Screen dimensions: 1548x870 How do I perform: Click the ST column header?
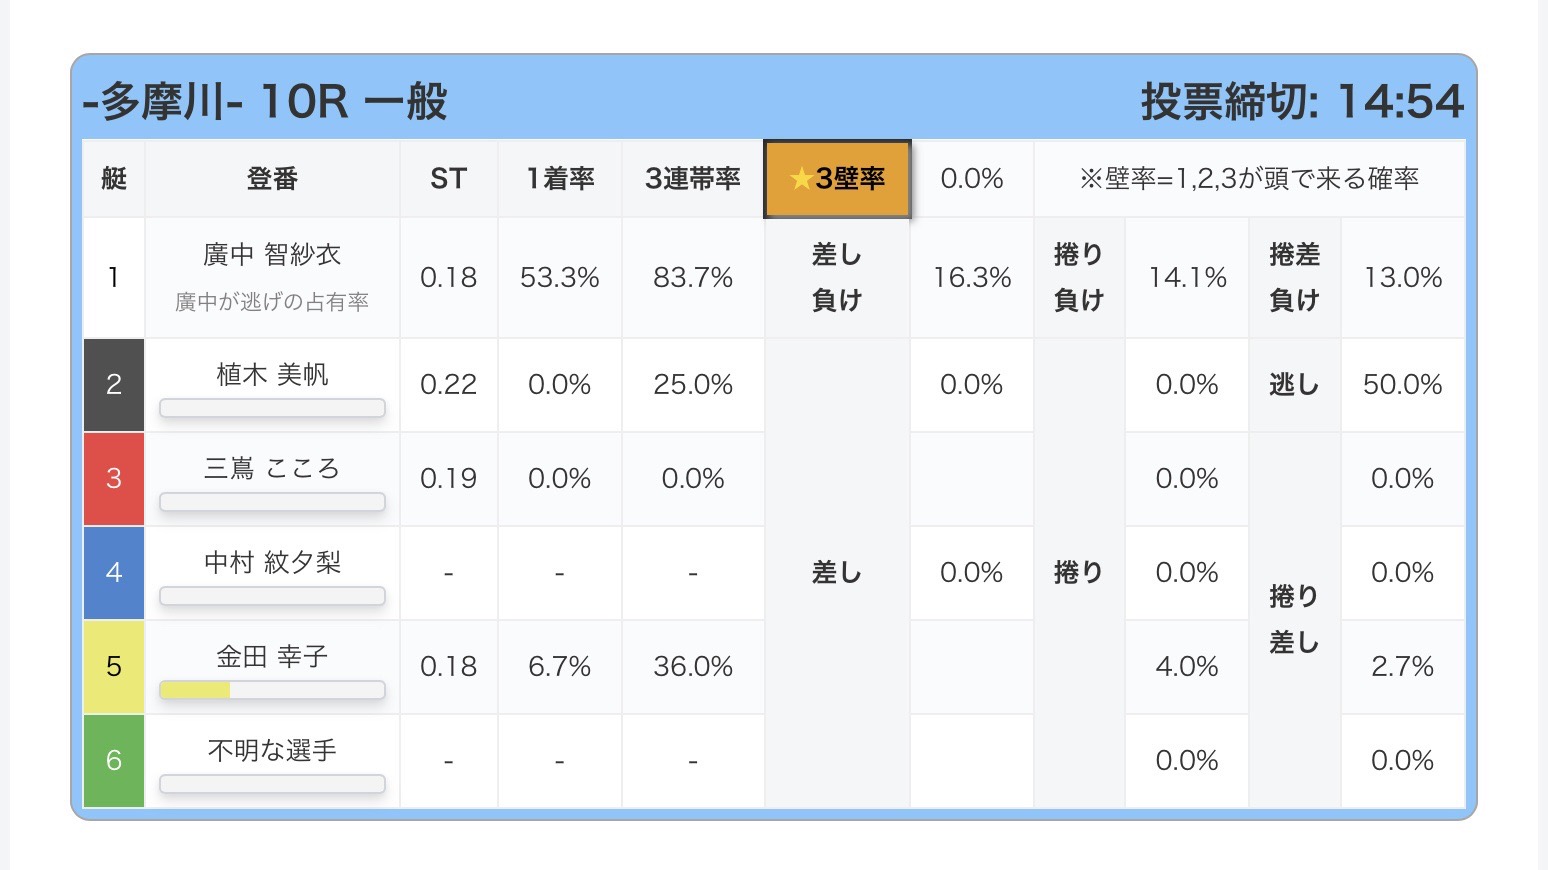point(449,179)
